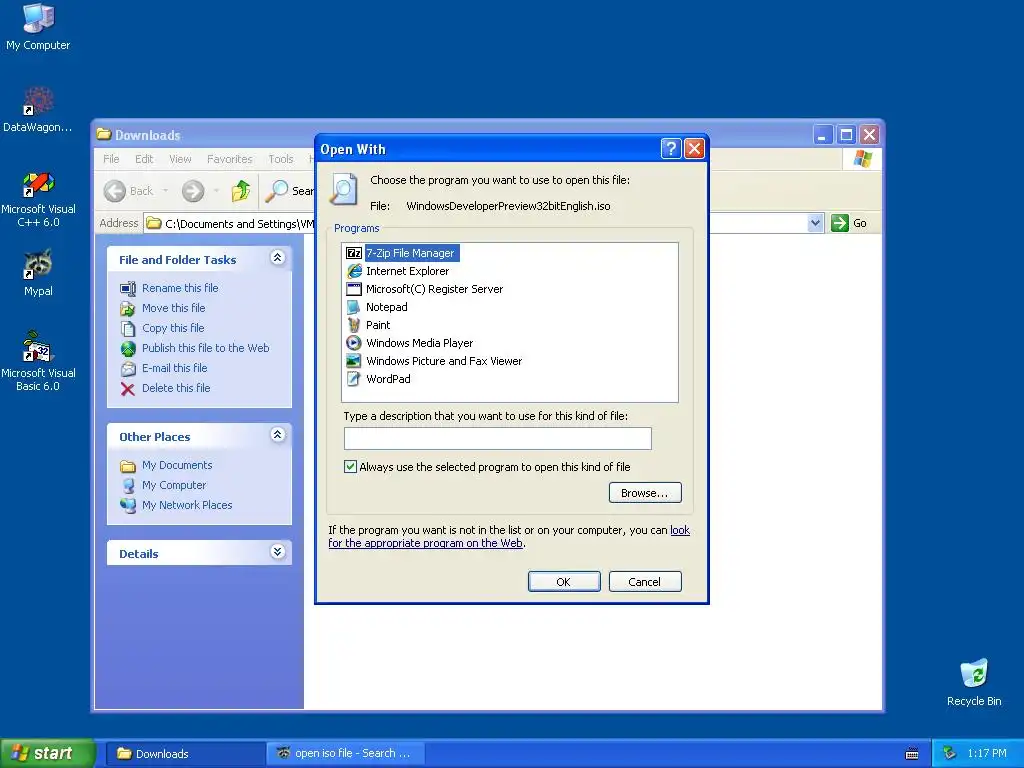Open Microsoft Visual Basic 6.0 shortcut
The width and height of the screenshot is (1024, 768).
click(38, 361)
